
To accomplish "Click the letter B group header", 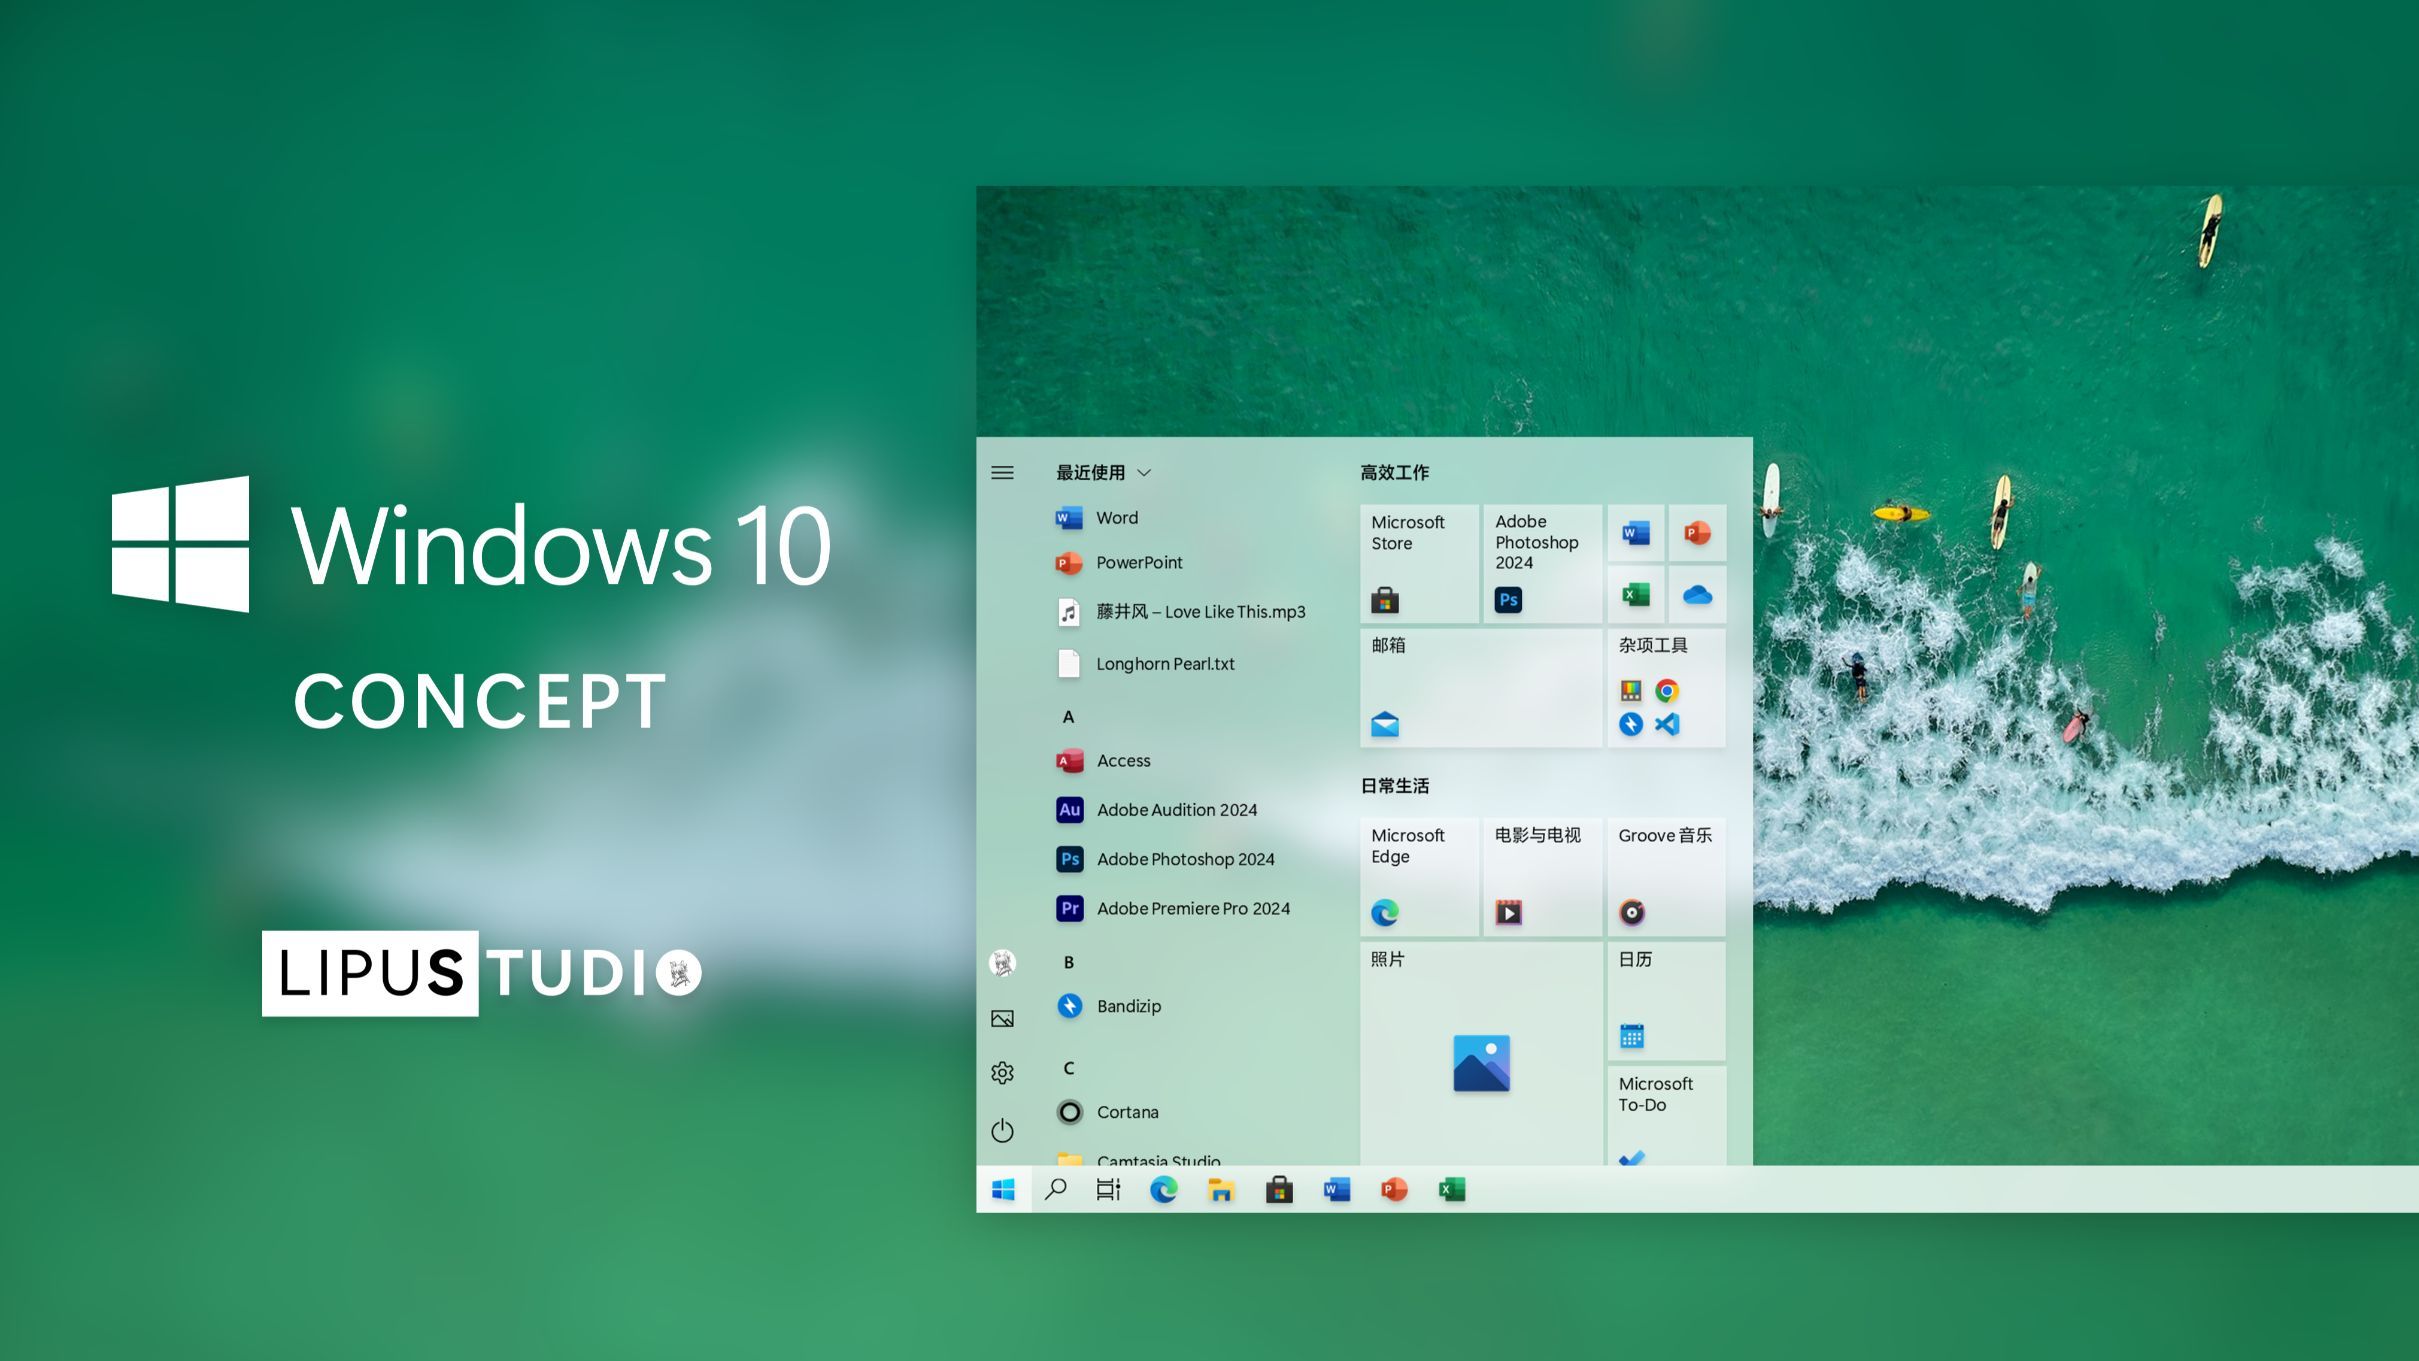I will coord(1068,962).
